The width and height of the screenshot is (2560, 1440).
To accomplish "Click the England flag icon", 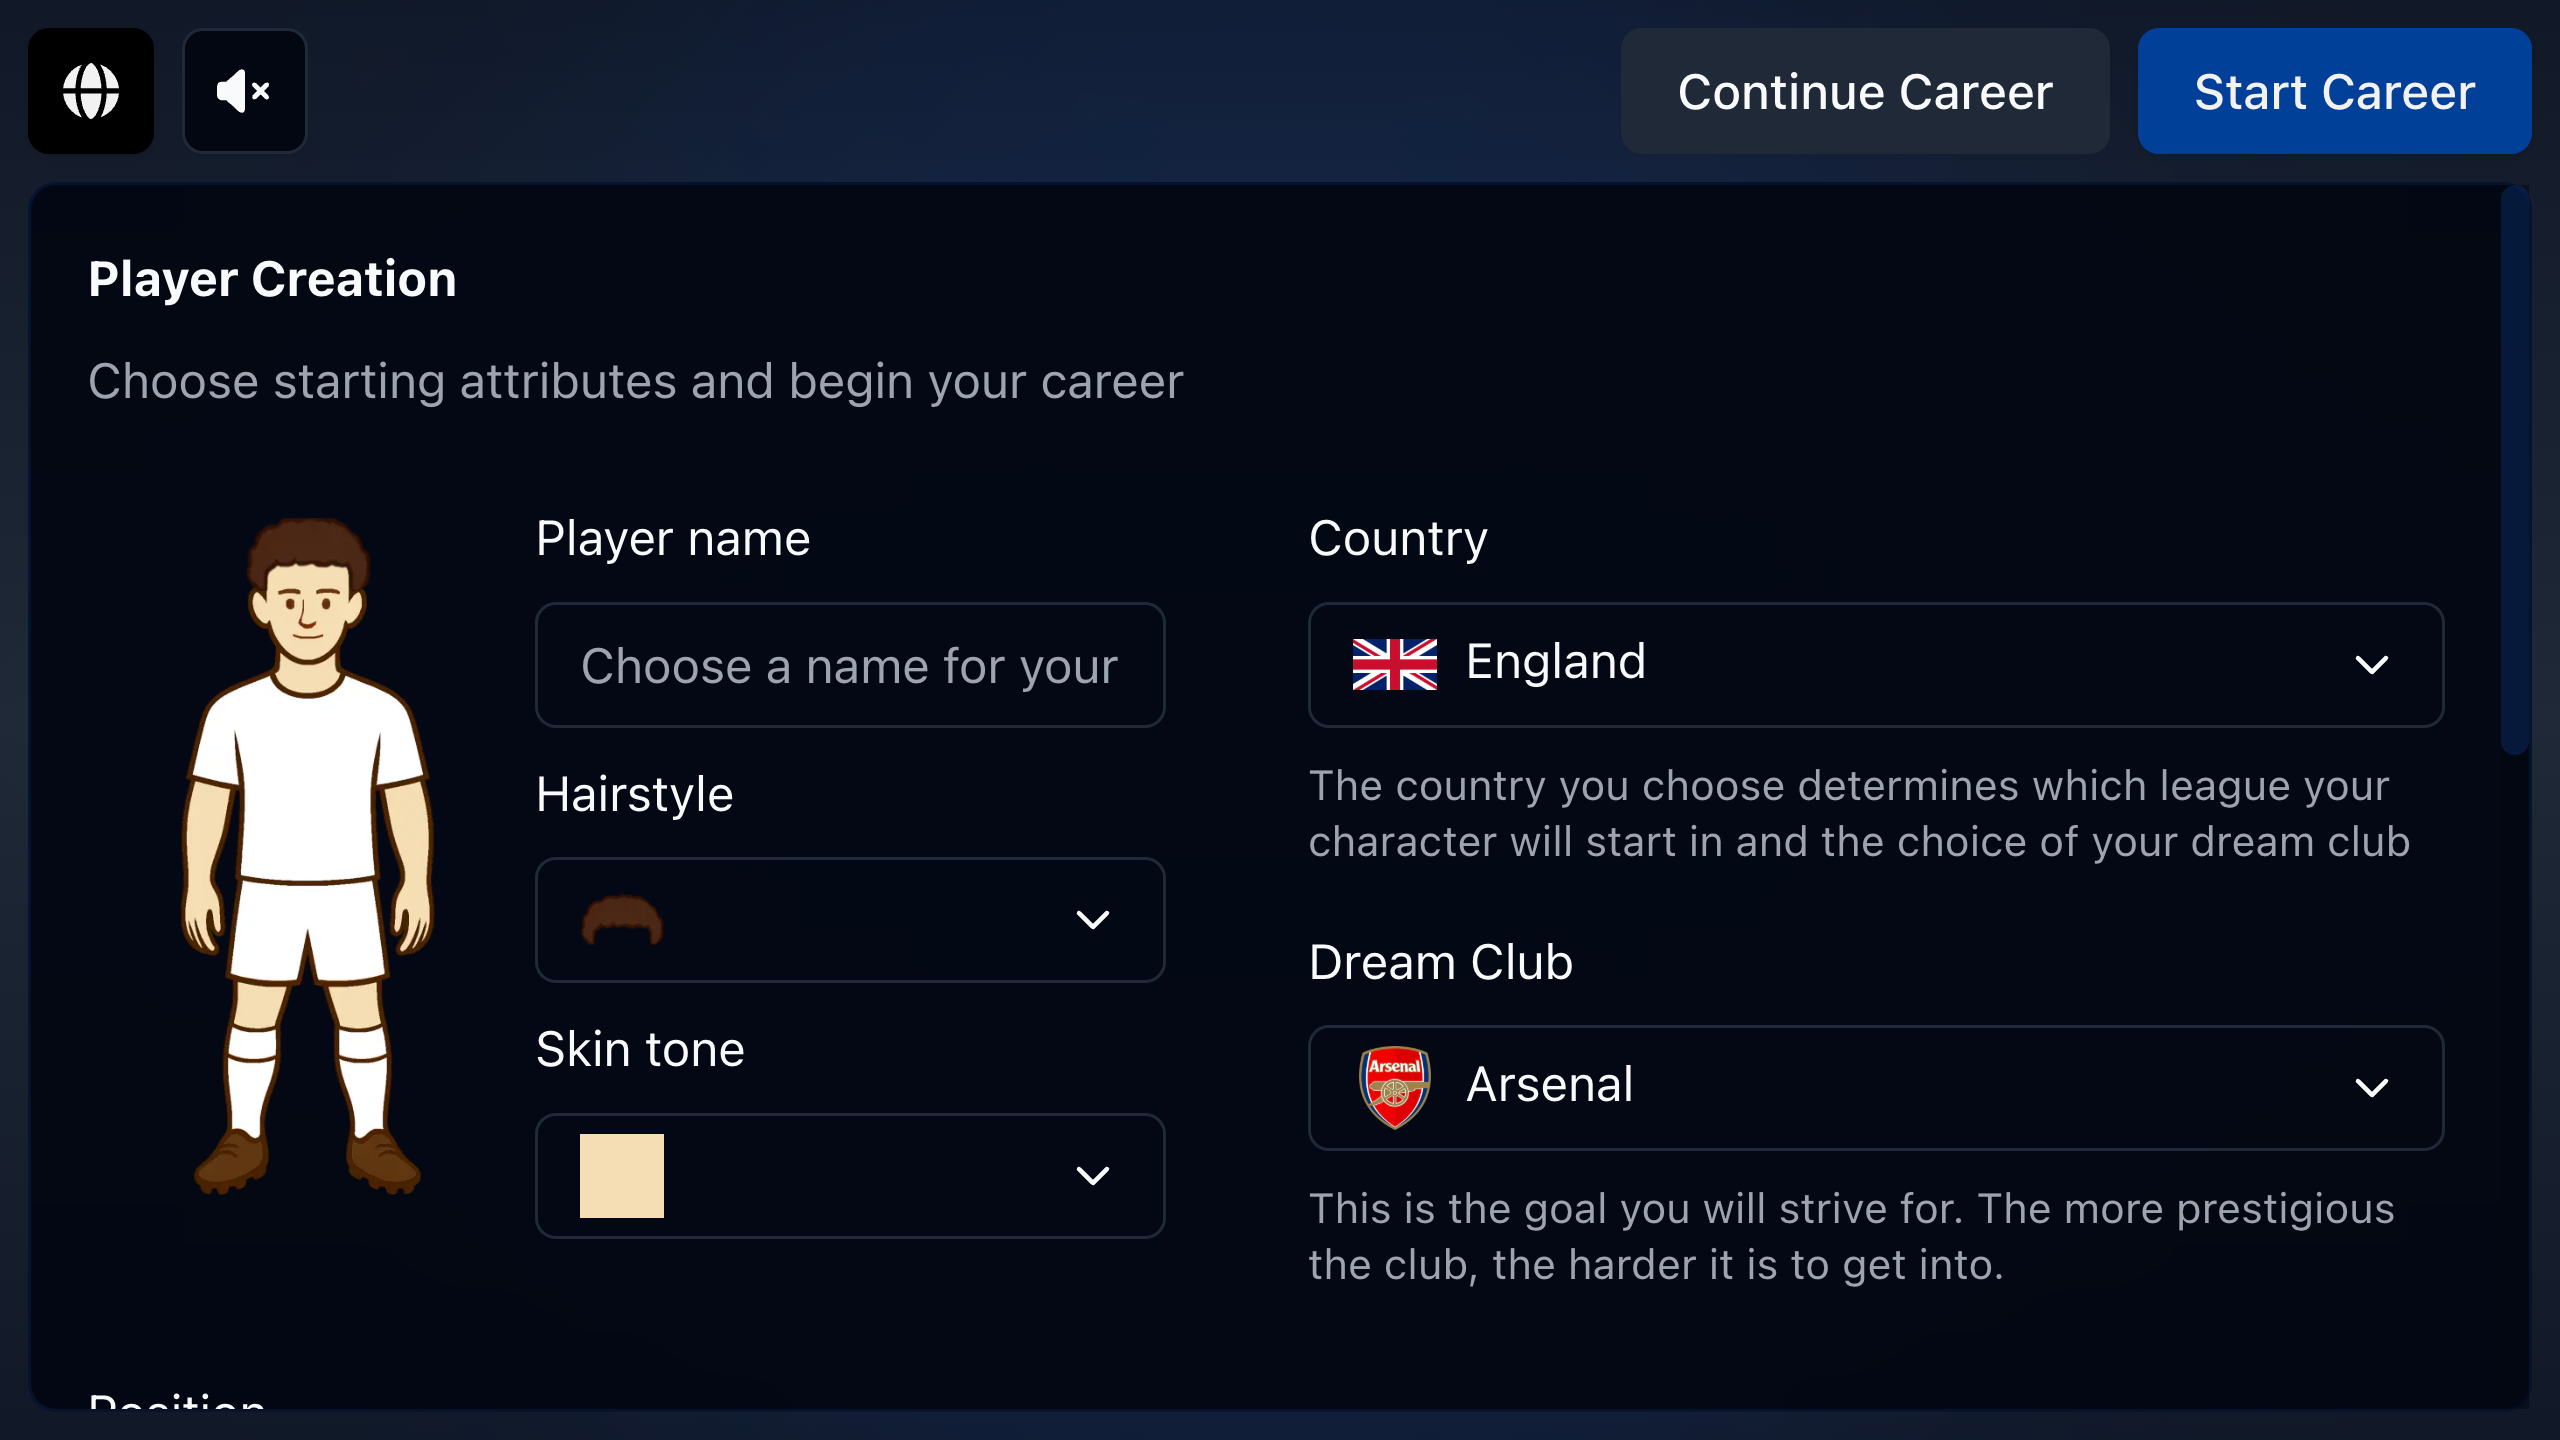I will pos(1394,664).
